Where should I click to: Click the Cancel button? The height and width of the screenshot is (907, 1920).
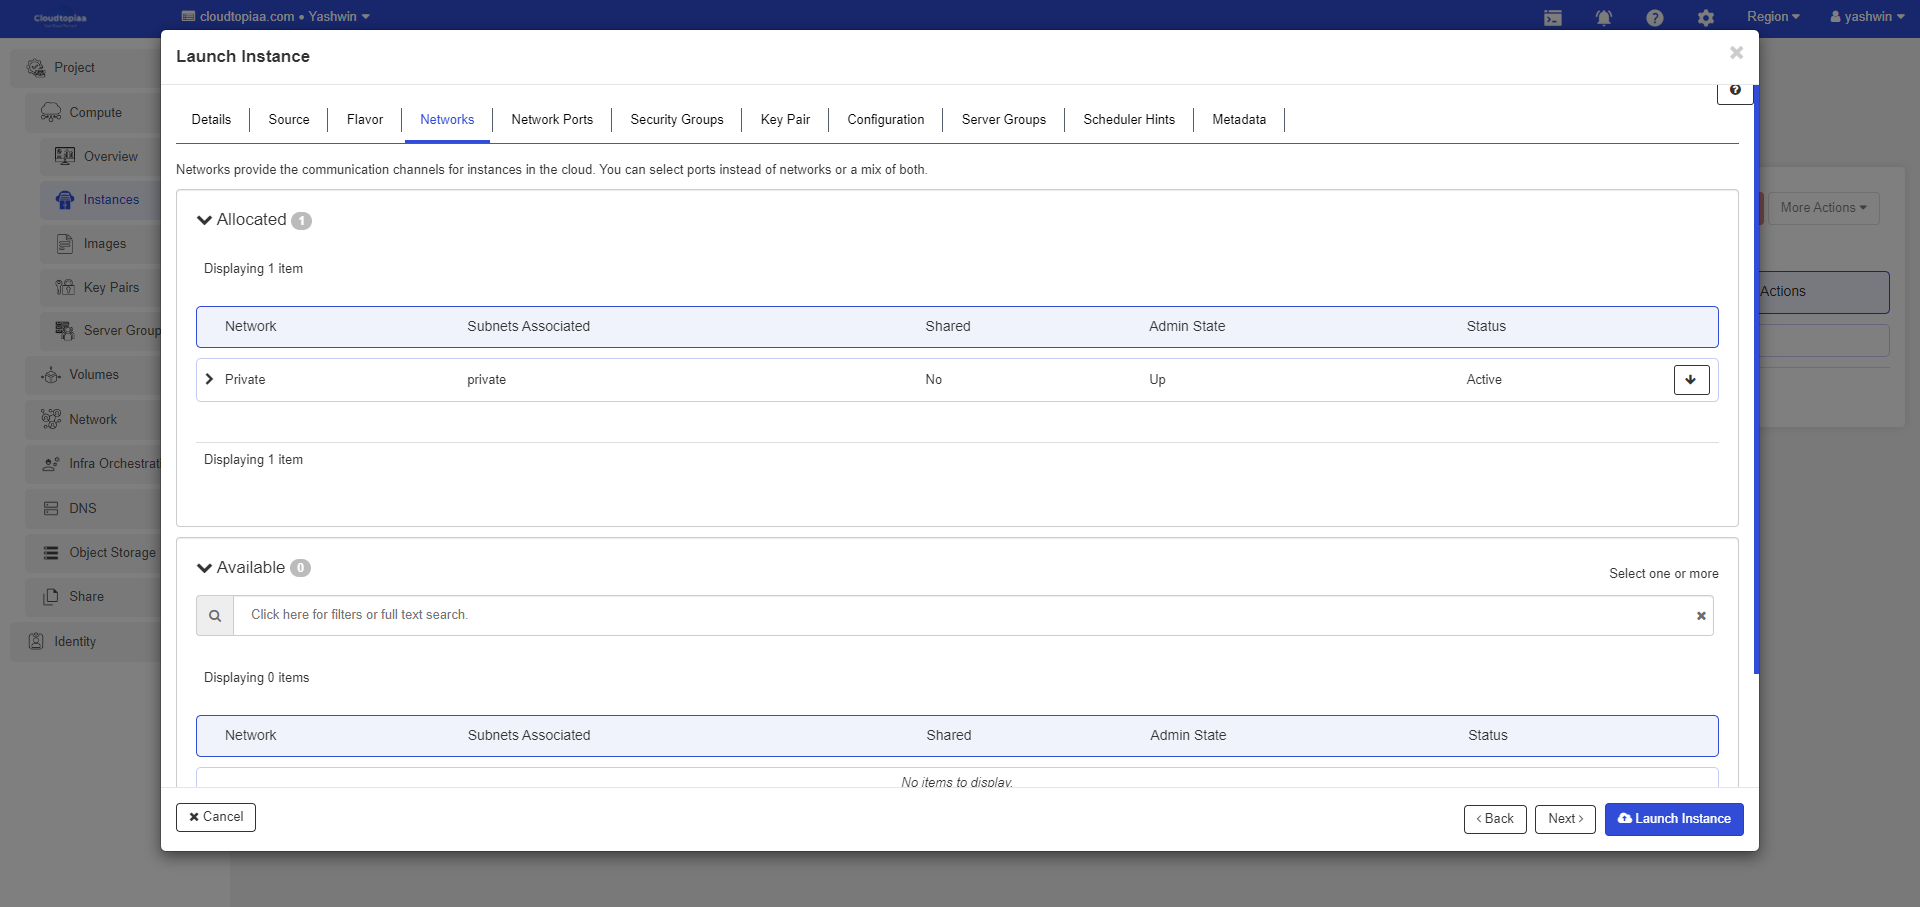coord(216,817)
